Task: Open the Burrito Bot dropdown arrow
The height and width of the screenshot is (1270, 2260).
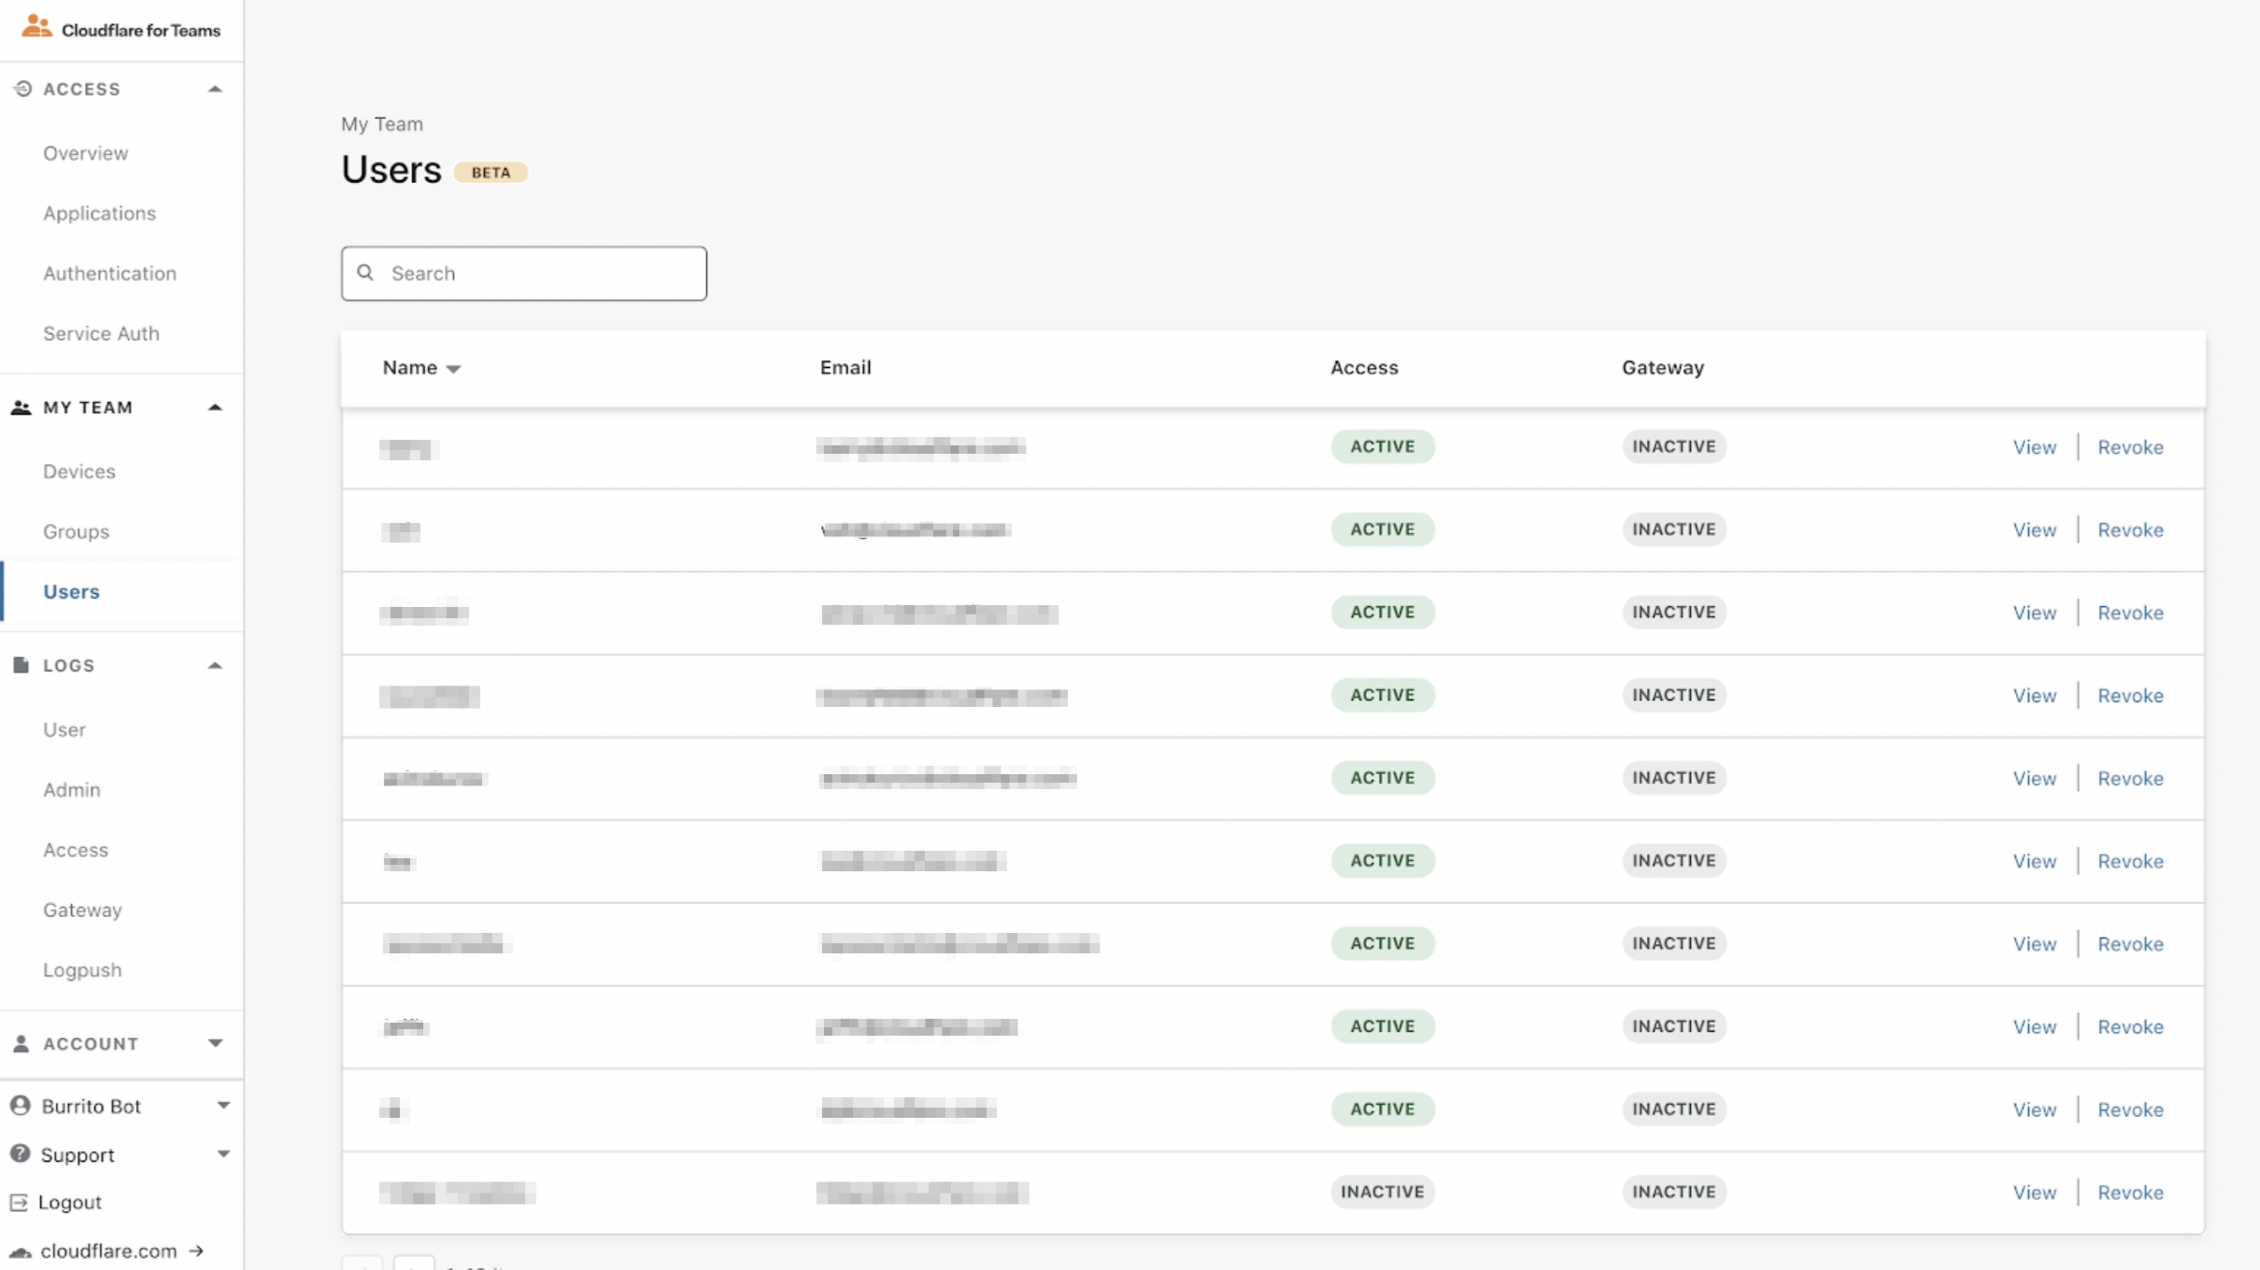Action: (223, 1105)
